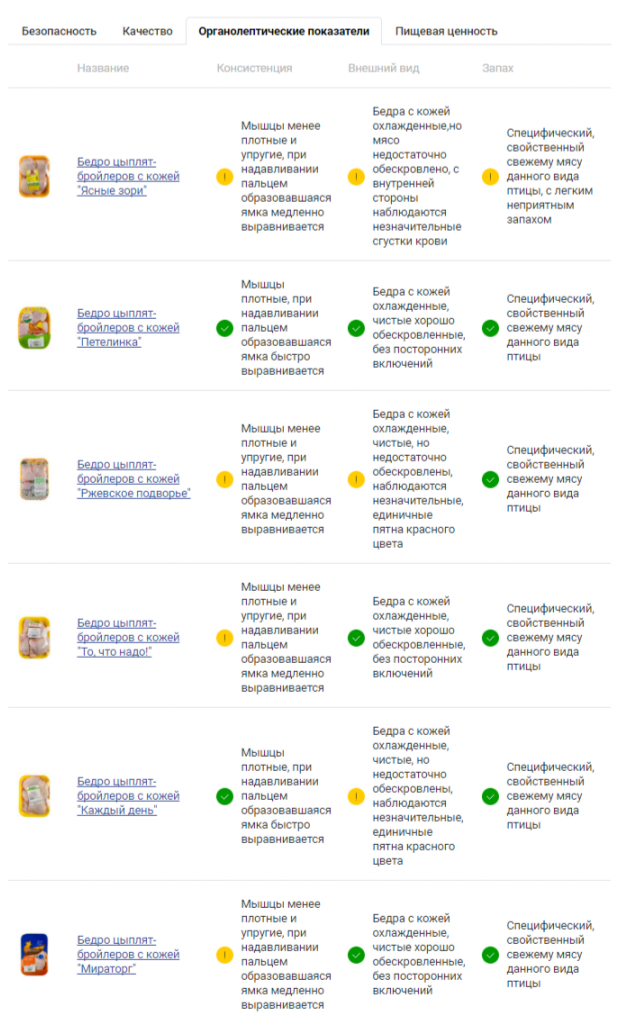The image size is (617, 1020).
Task: Click yellow warning icon for "Ясные зори" smell
Action: (490, 177)
